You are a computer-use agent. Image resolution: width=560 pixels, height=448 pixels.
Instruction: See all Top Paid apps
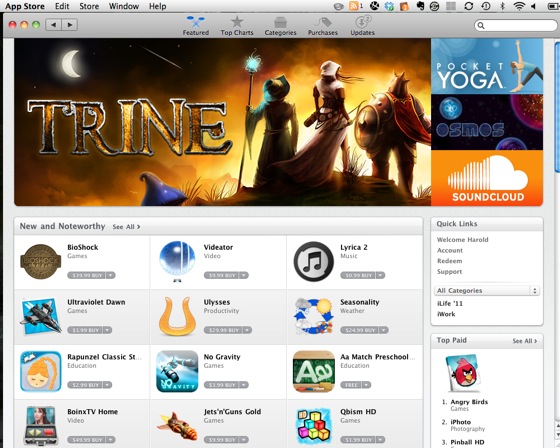point(525,341)
